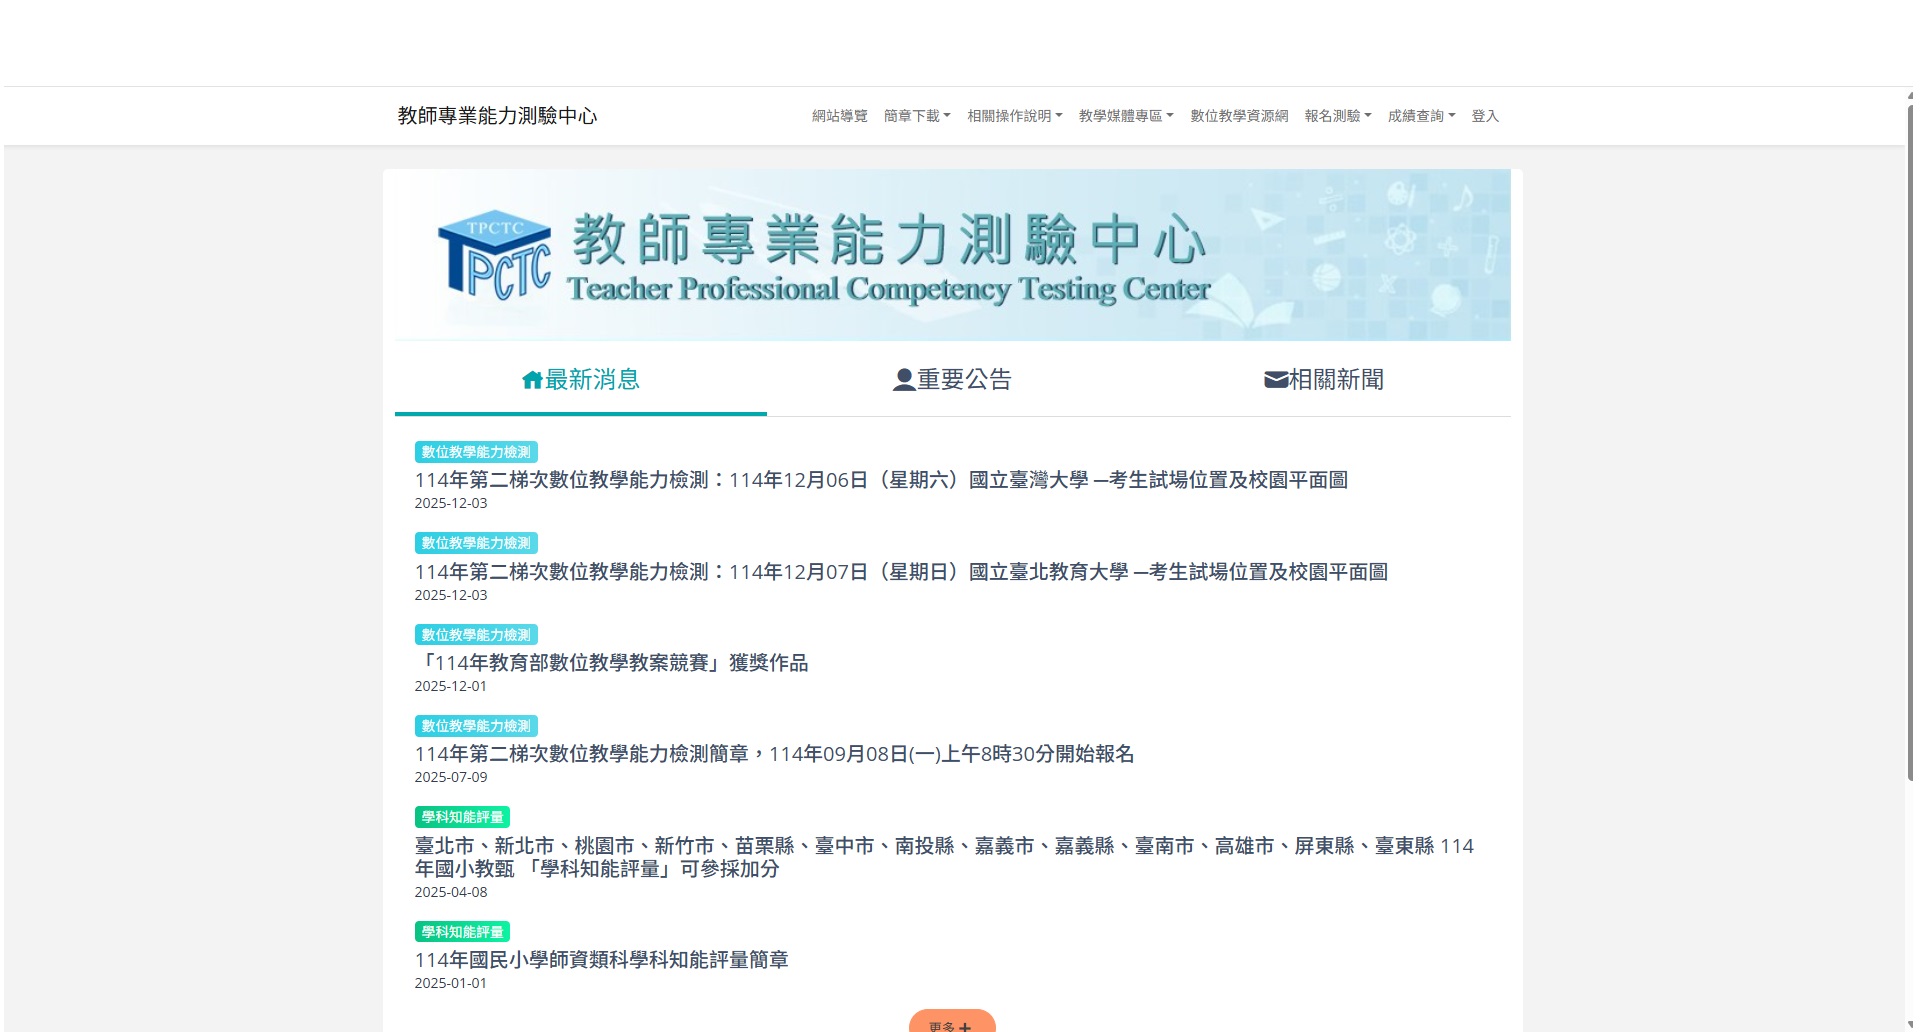Click the envelope icon on 相關新聞 tab

[1274, 378]
